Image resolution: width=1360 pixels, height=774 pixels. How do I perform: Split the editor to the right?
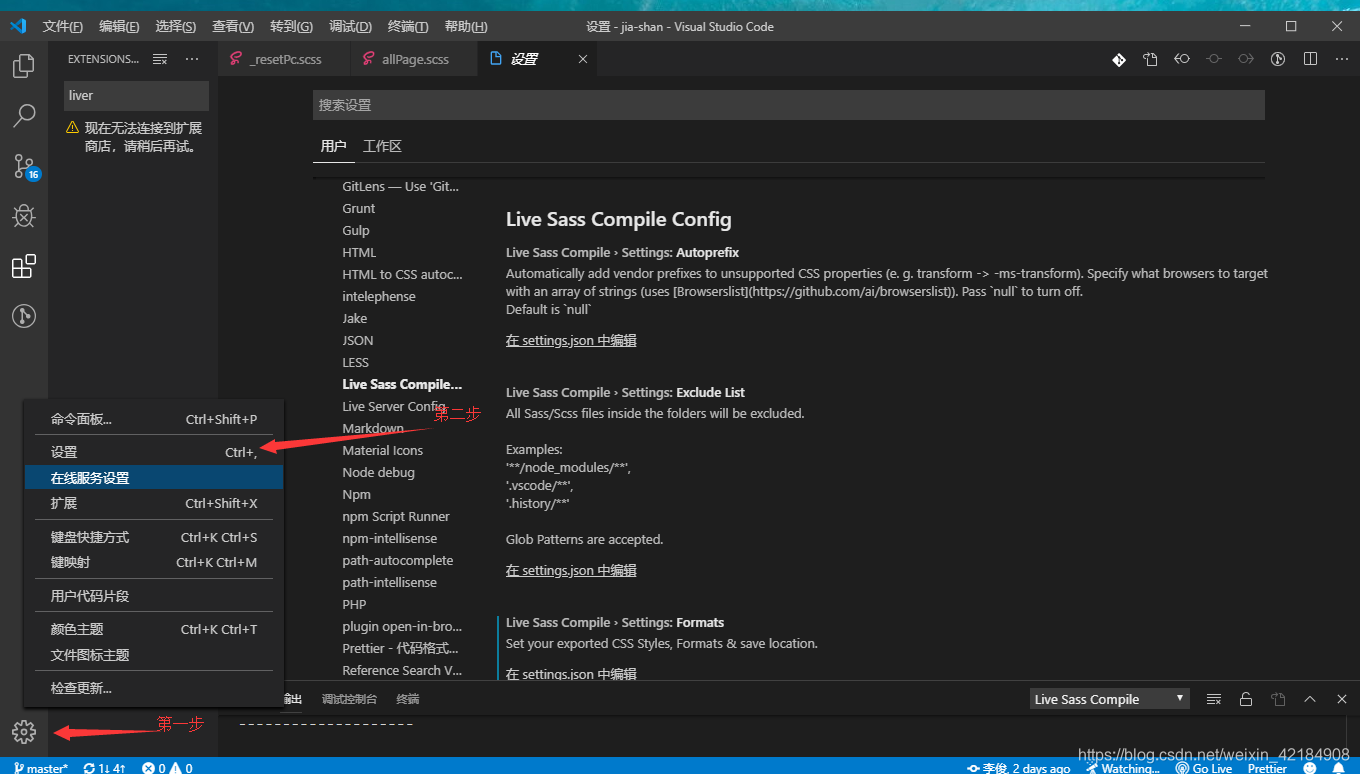(x=1310, y=59)
